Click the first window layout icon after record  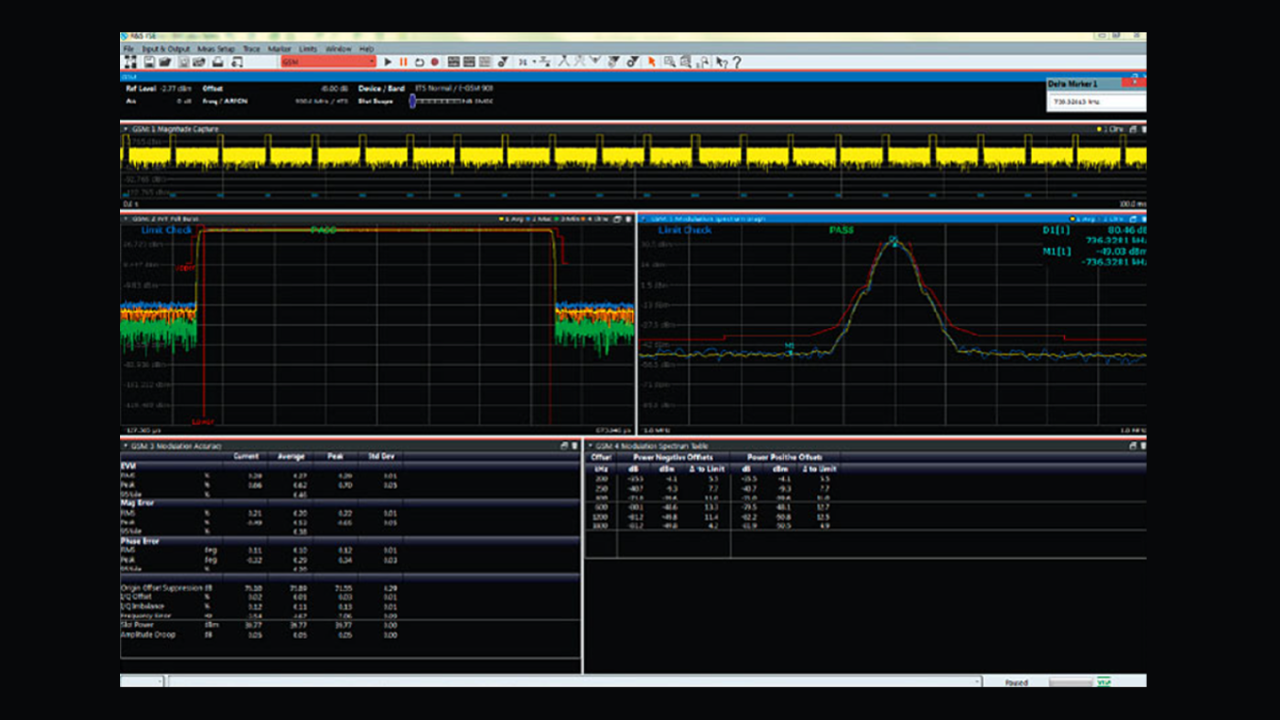pos(454,62)
